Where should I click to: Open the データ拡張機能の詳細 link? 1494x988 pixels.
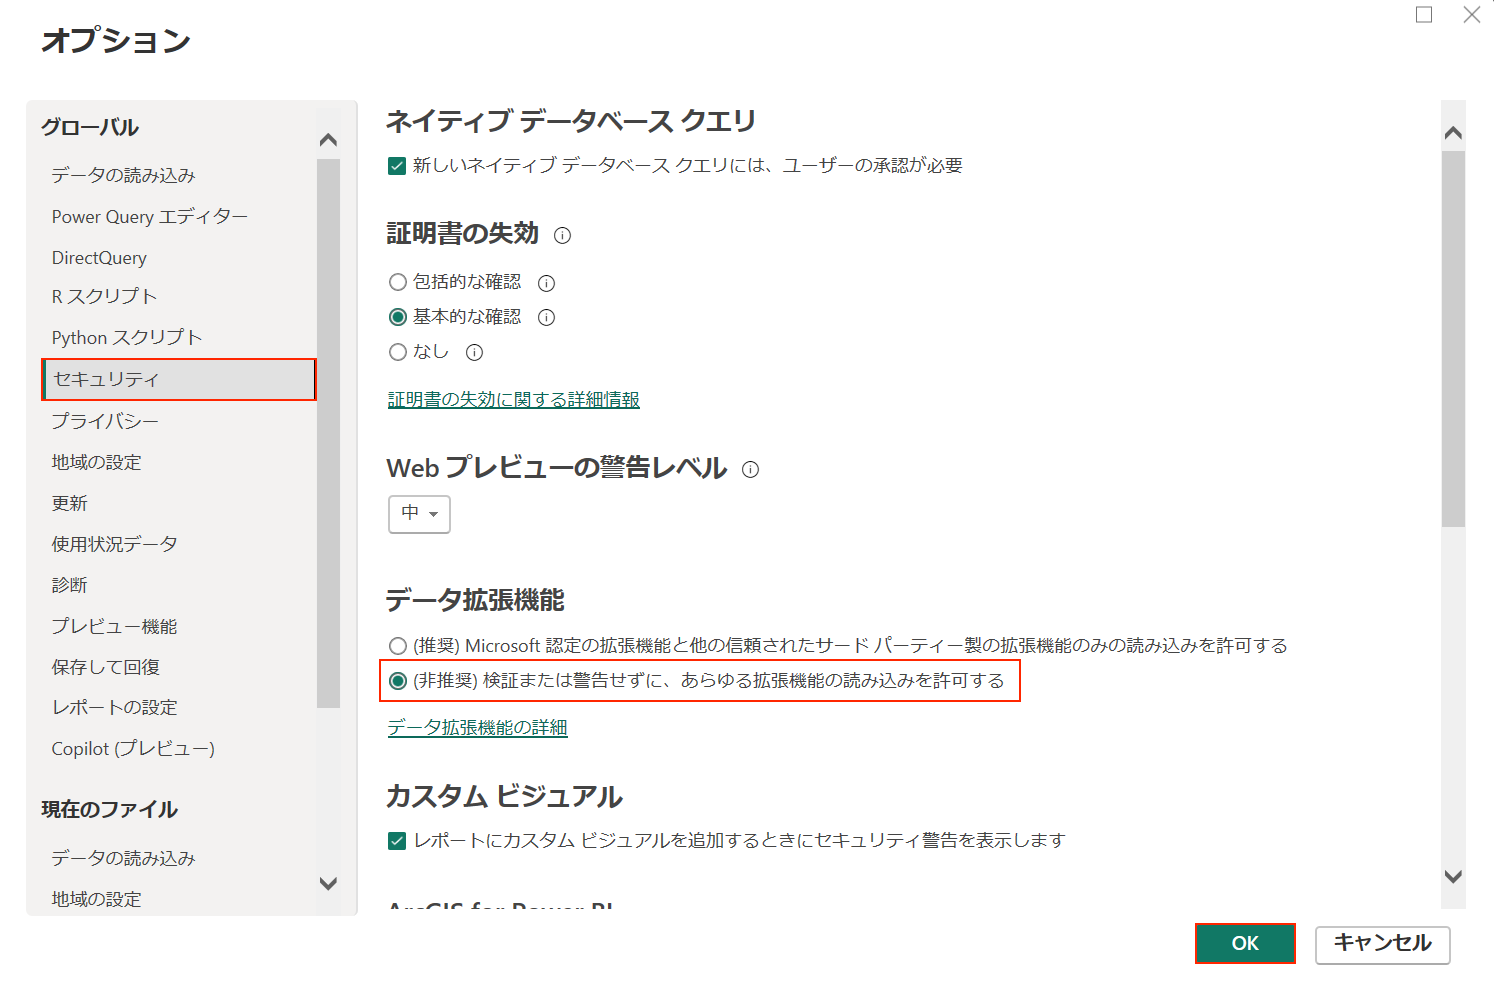(x=476, y=727)
